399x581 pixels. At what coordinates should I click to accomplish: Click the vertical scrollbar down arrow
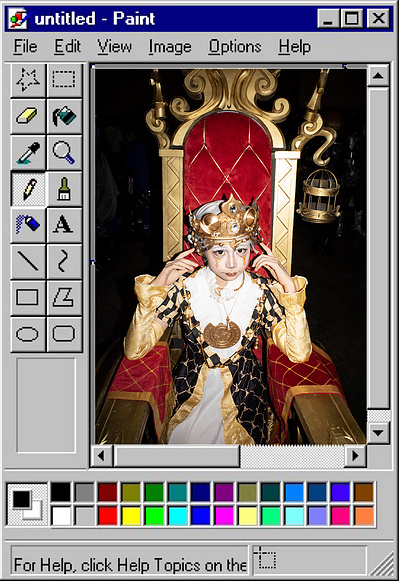pos(378,432)
